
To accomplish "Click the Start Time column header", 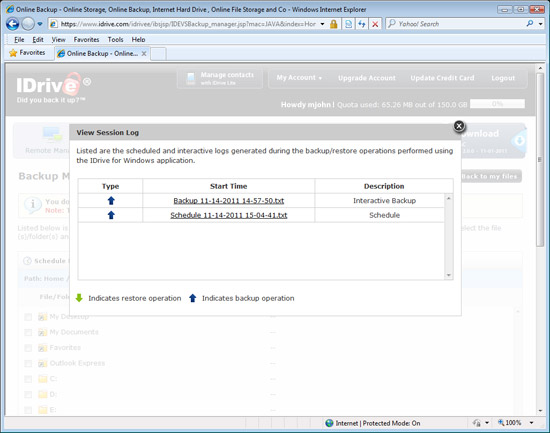I will point(228,186).
